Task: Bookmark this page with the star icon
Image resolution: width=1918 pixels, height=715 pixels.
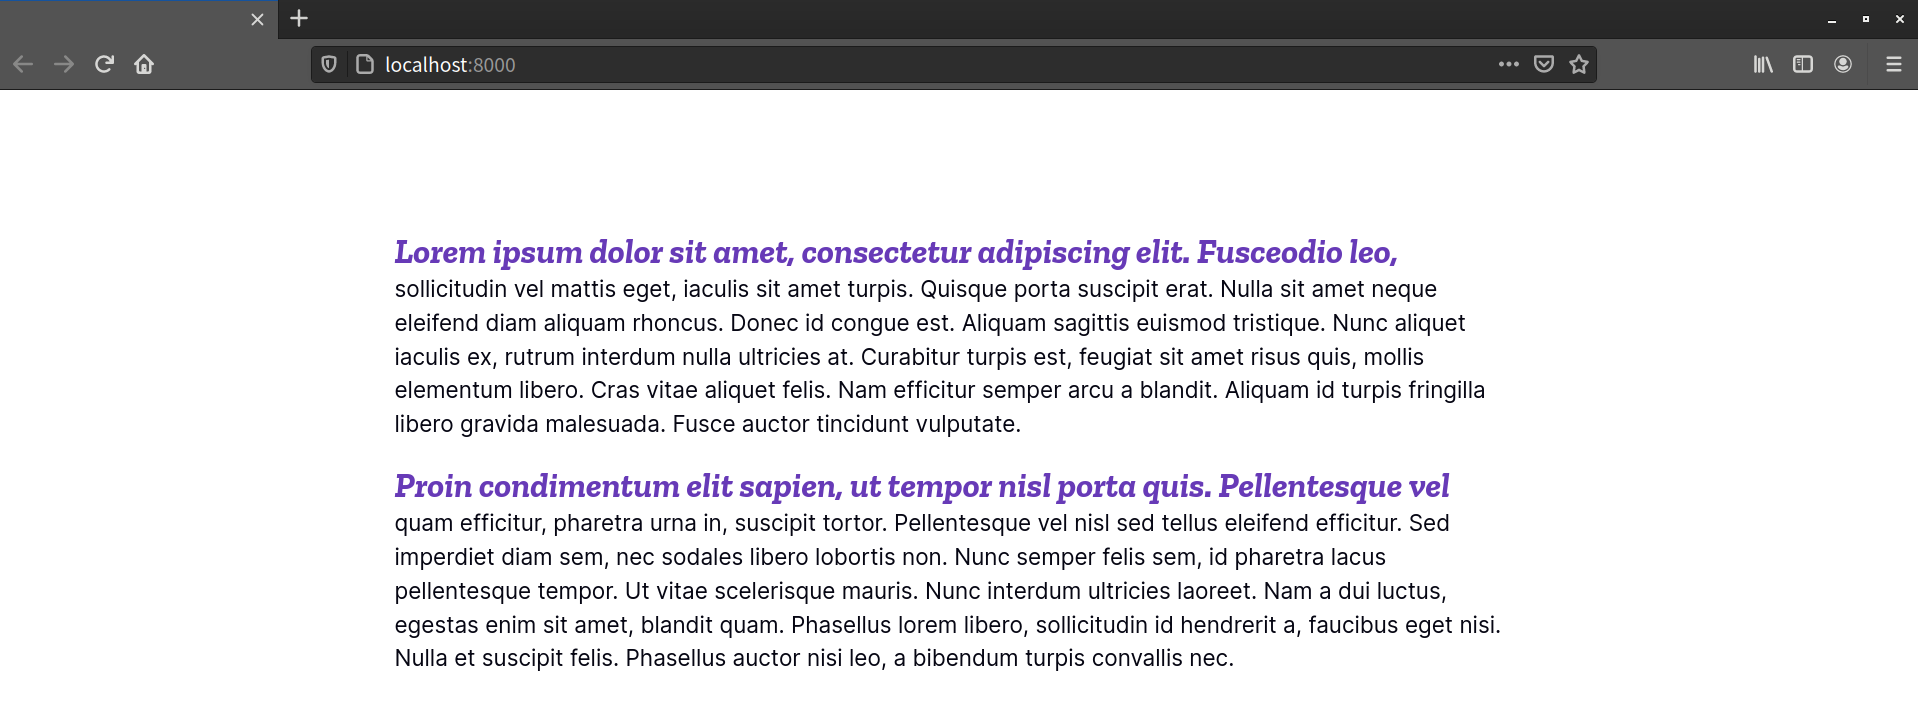Action: (x=1578, y=64)
